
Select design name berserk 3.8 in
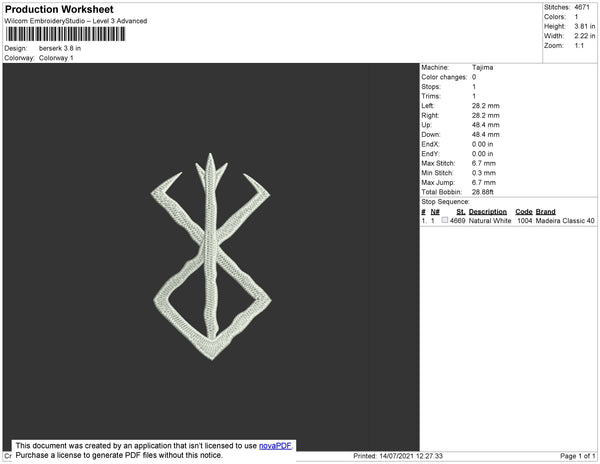pyautogui.click(x=60, y=48)
